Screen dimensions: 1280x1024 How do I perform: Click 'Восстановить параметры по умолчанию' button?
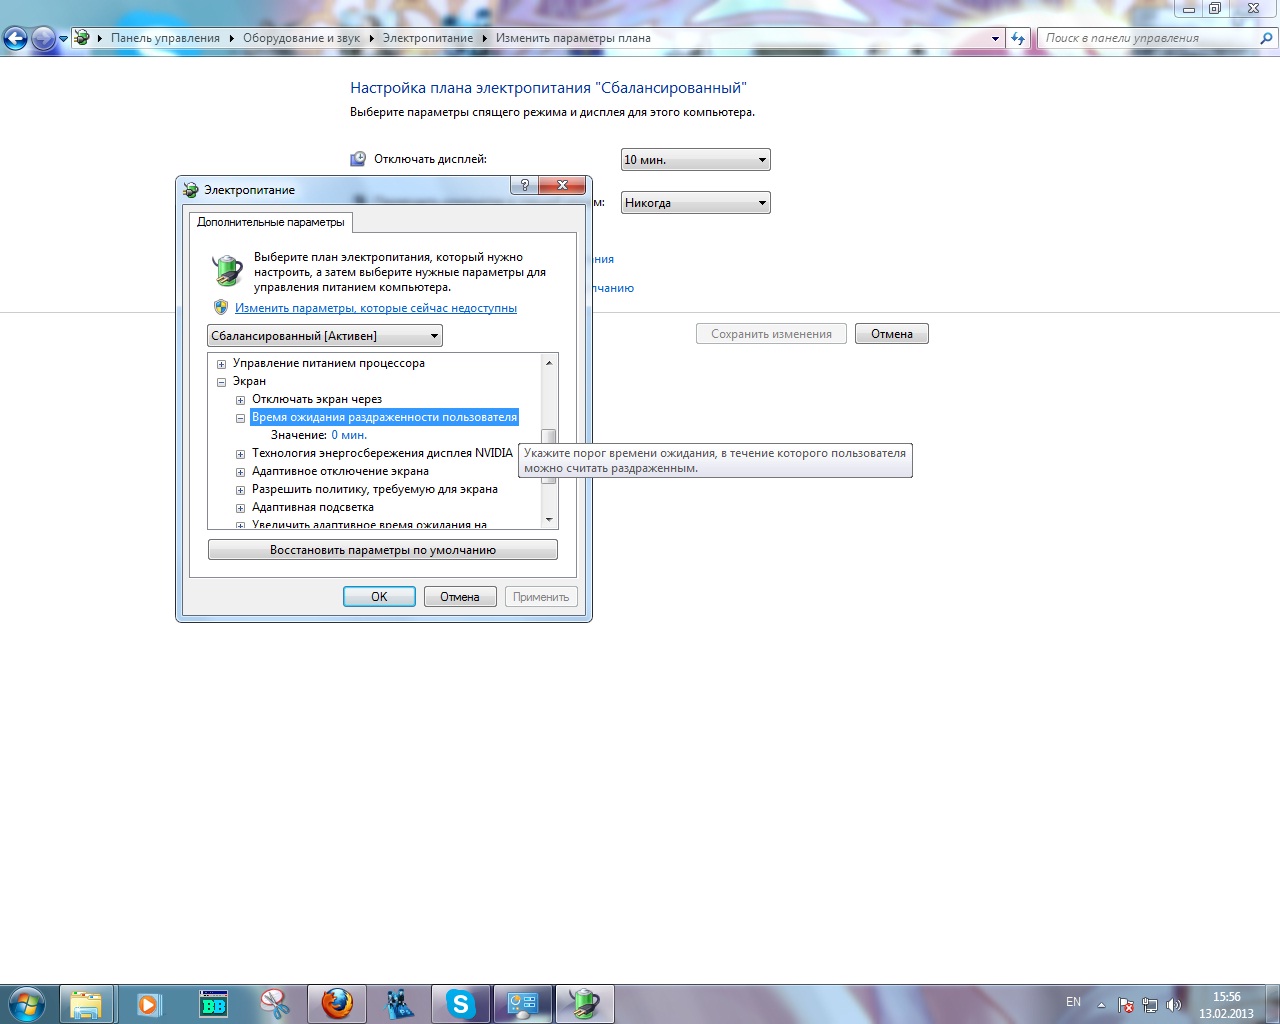382,550
